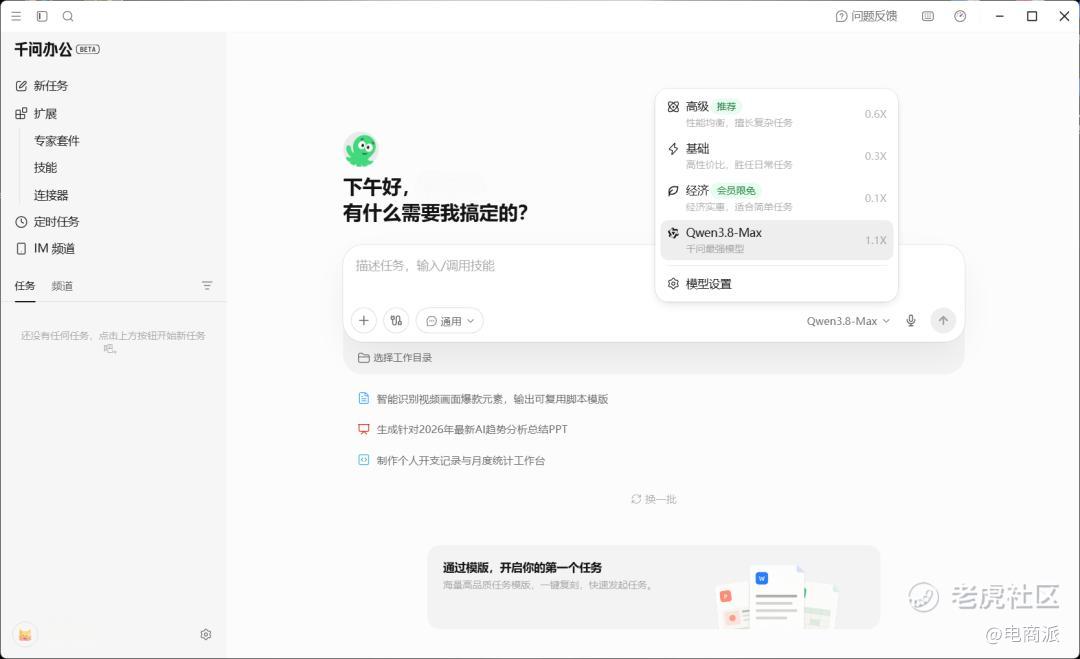Select Qwen3.8-Max in model list

click(776, 240)
